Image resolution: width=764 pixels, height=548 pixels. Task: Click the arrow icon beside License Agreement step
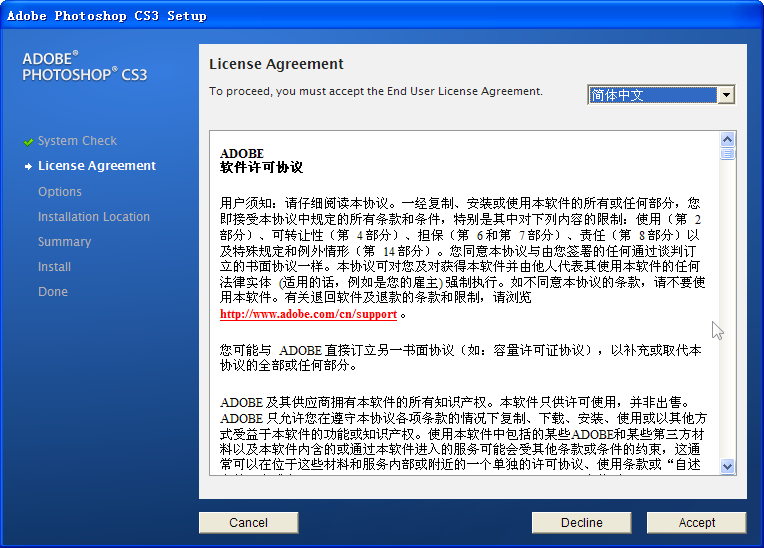coord(28,167)
